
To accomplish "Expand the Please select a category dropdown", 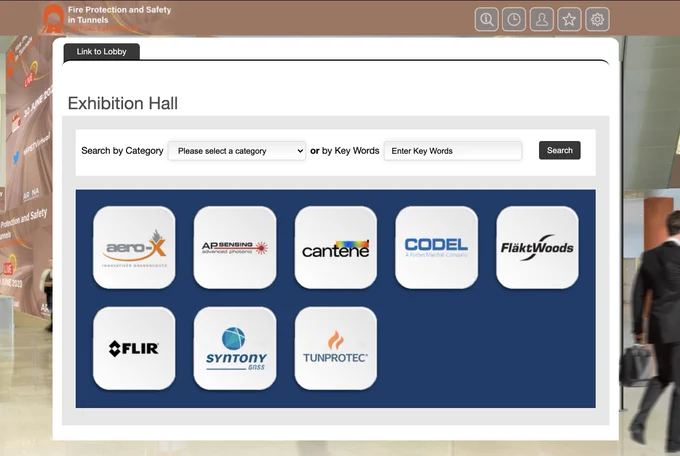I will [237, 151].
